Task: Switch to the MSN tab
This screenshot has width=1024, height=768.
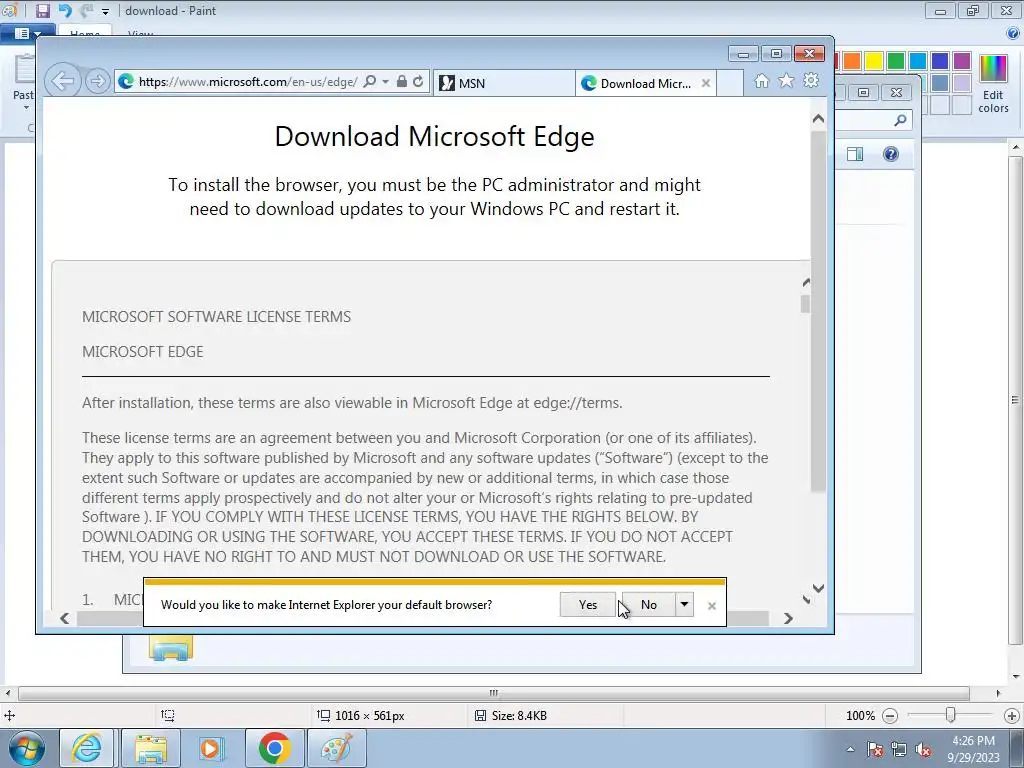Action: [504, 83]
